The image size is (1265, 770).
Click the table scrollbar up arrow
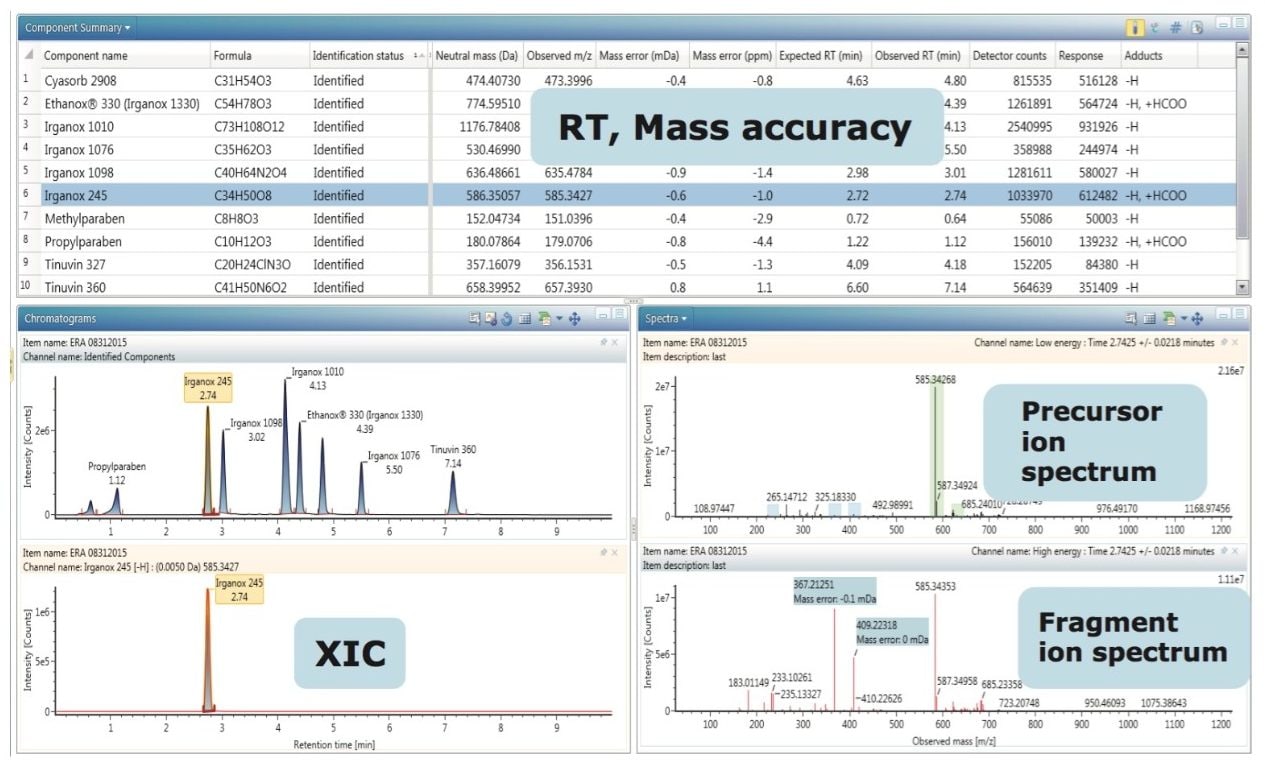click(1243, 48)
